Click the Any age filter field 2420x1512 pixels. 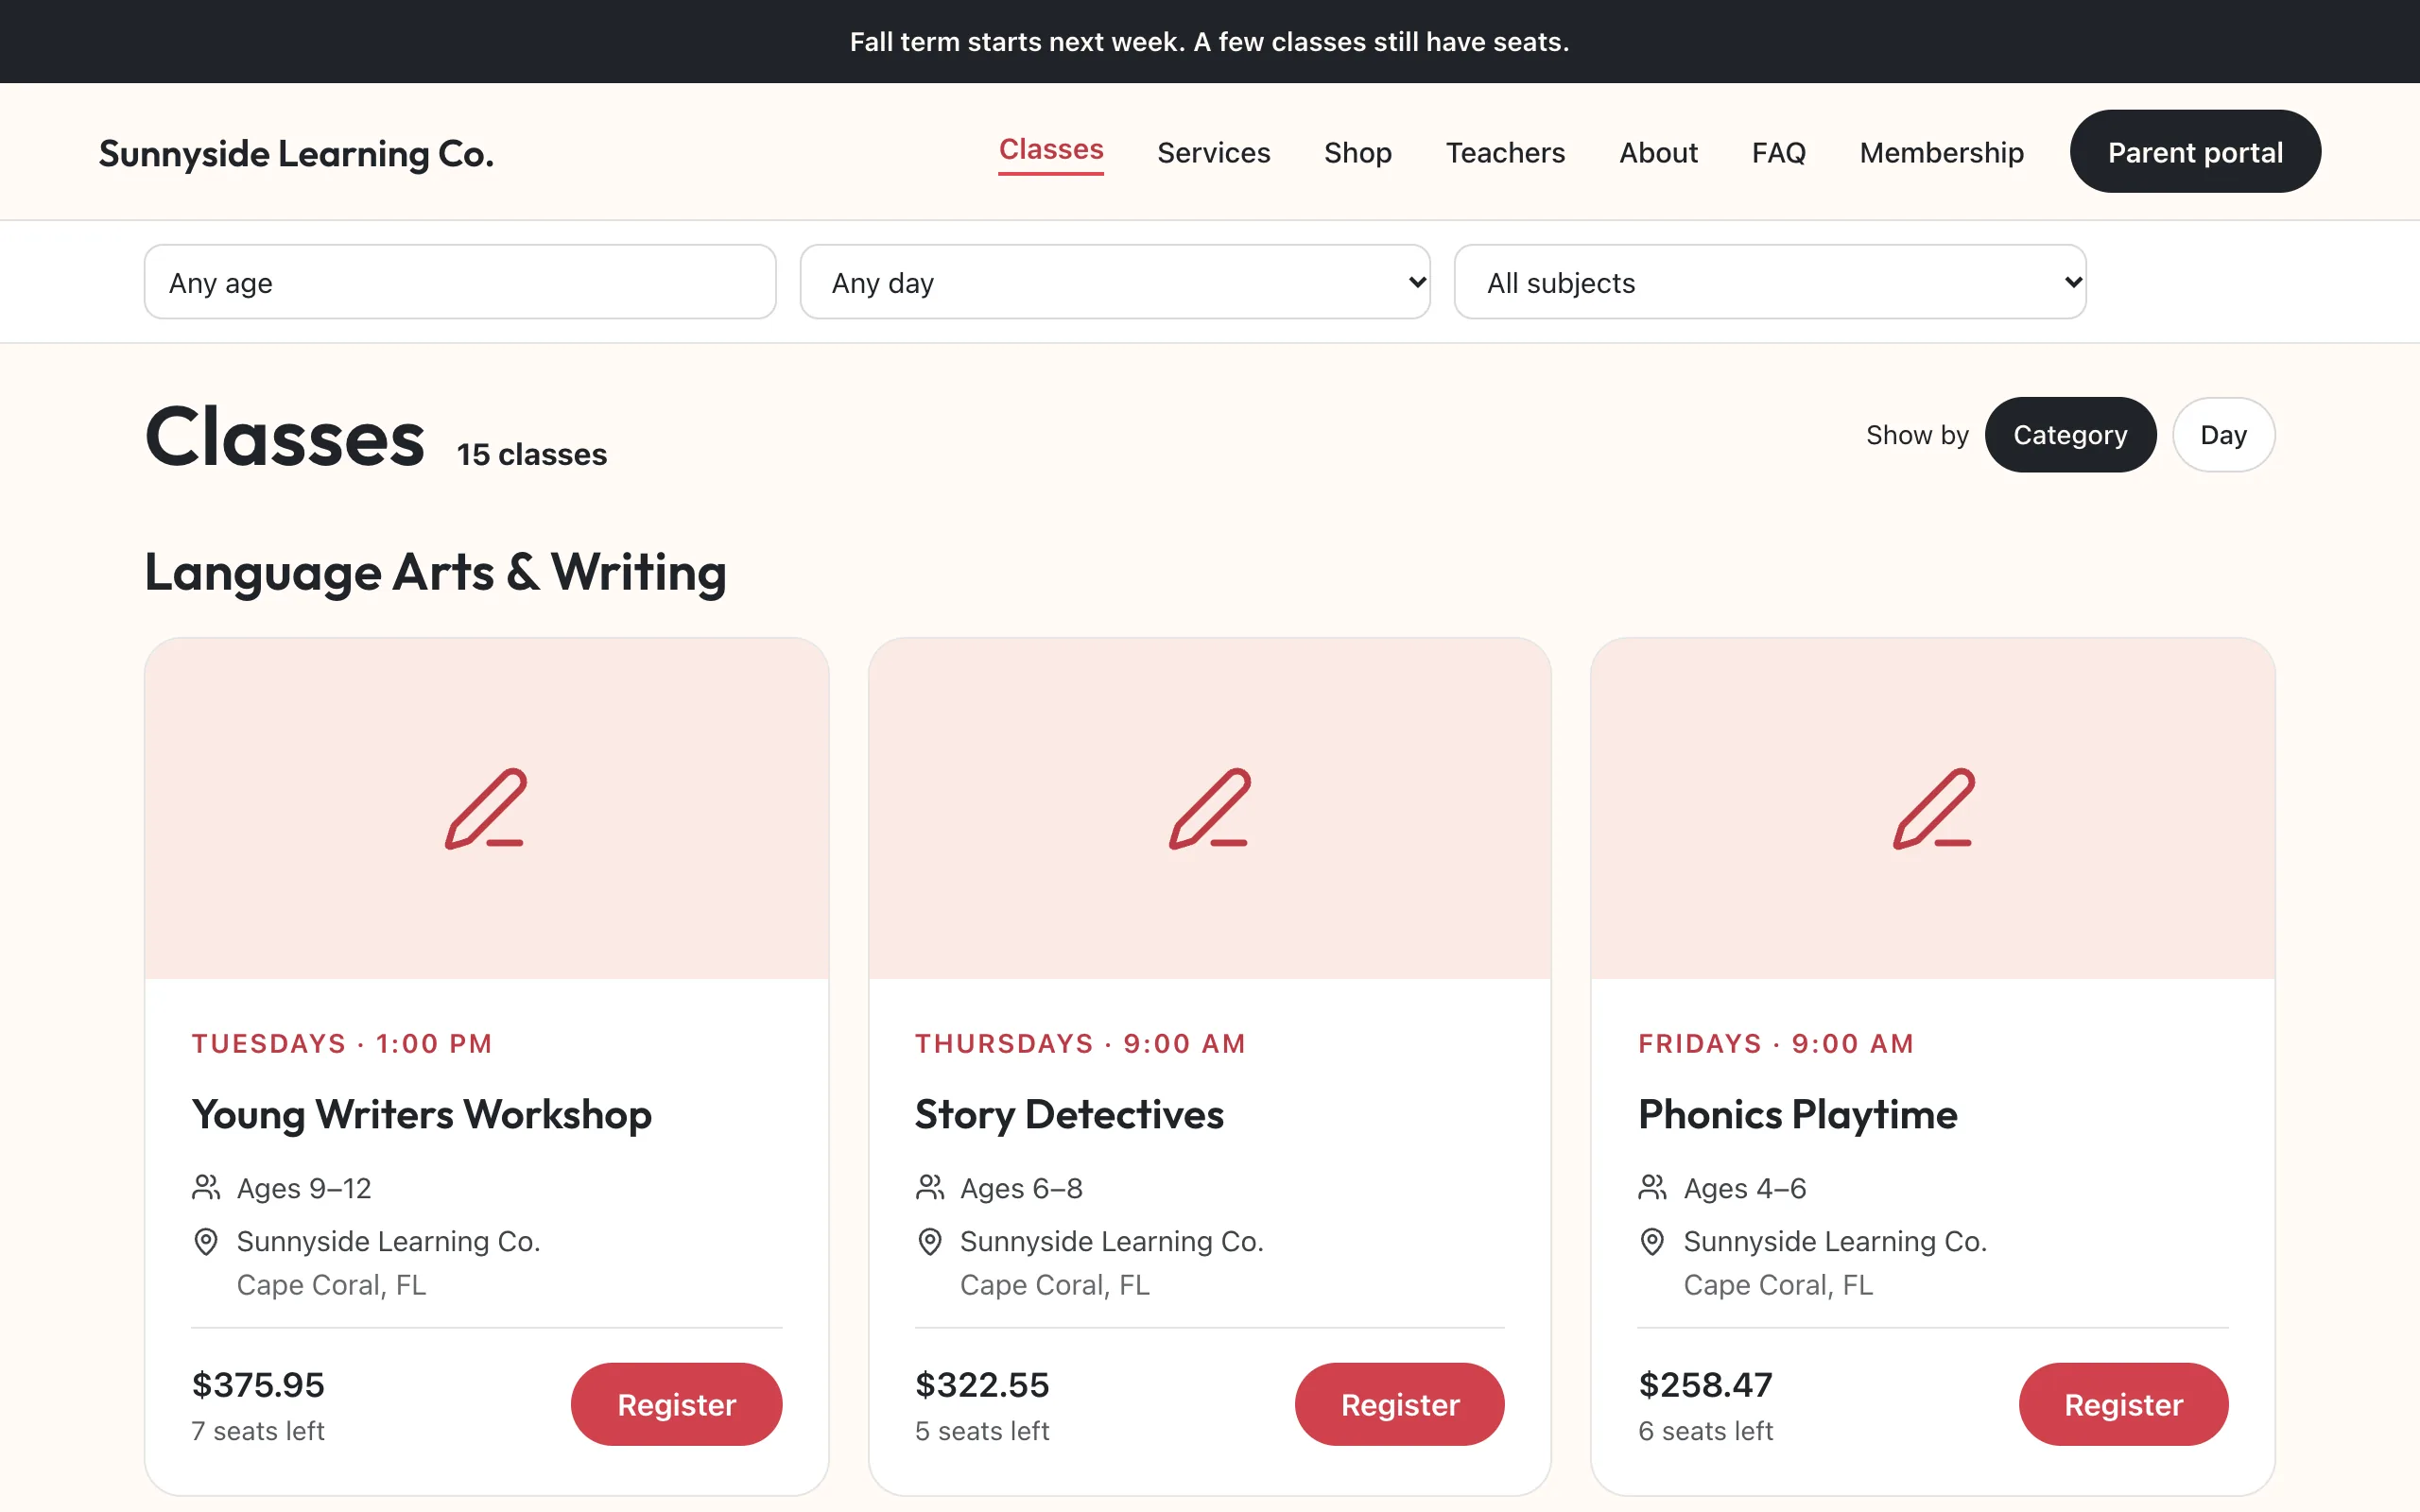460,282
